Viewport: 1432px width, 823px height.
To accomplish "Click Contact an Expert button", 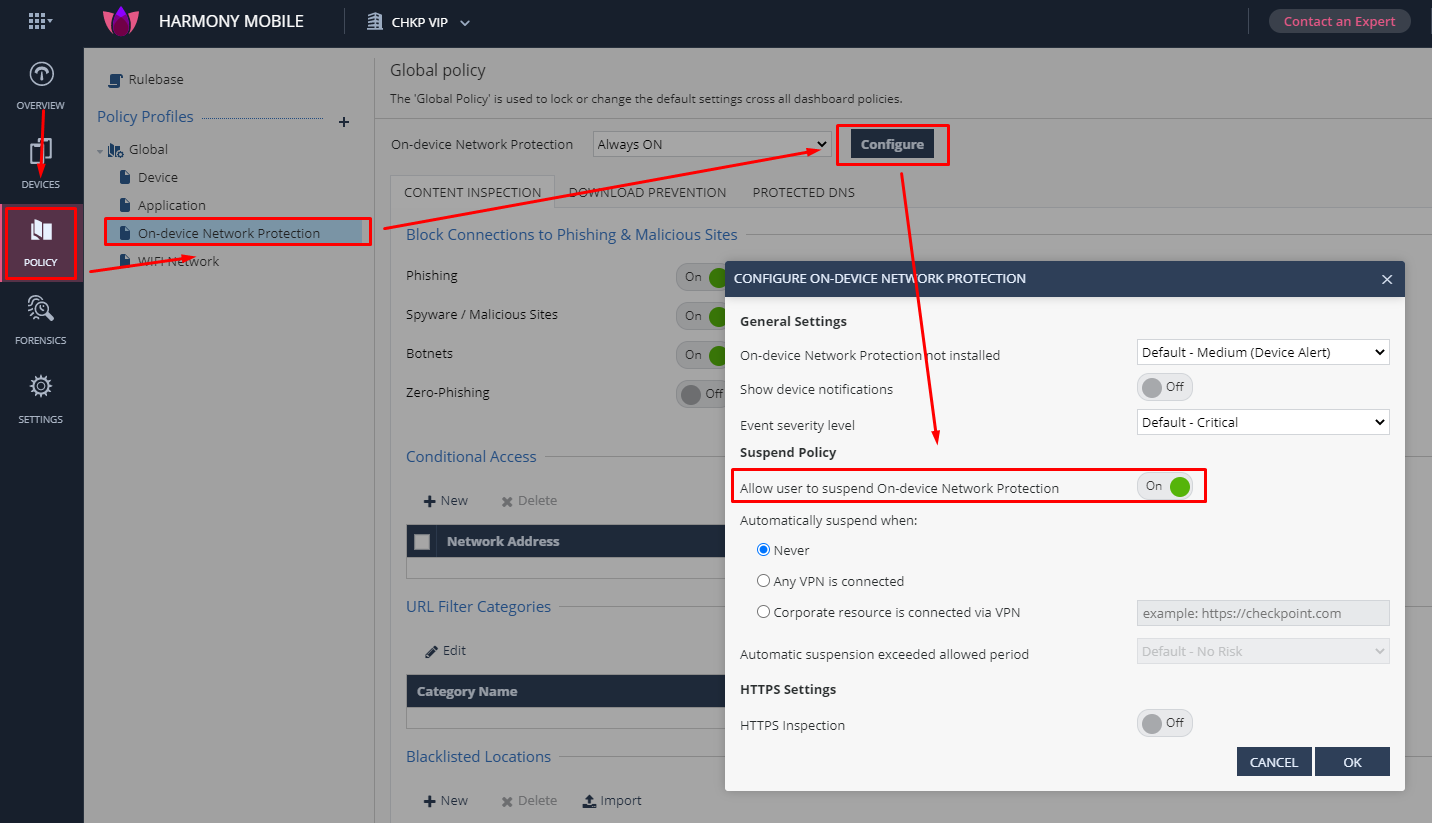I will click(1340, 21).
